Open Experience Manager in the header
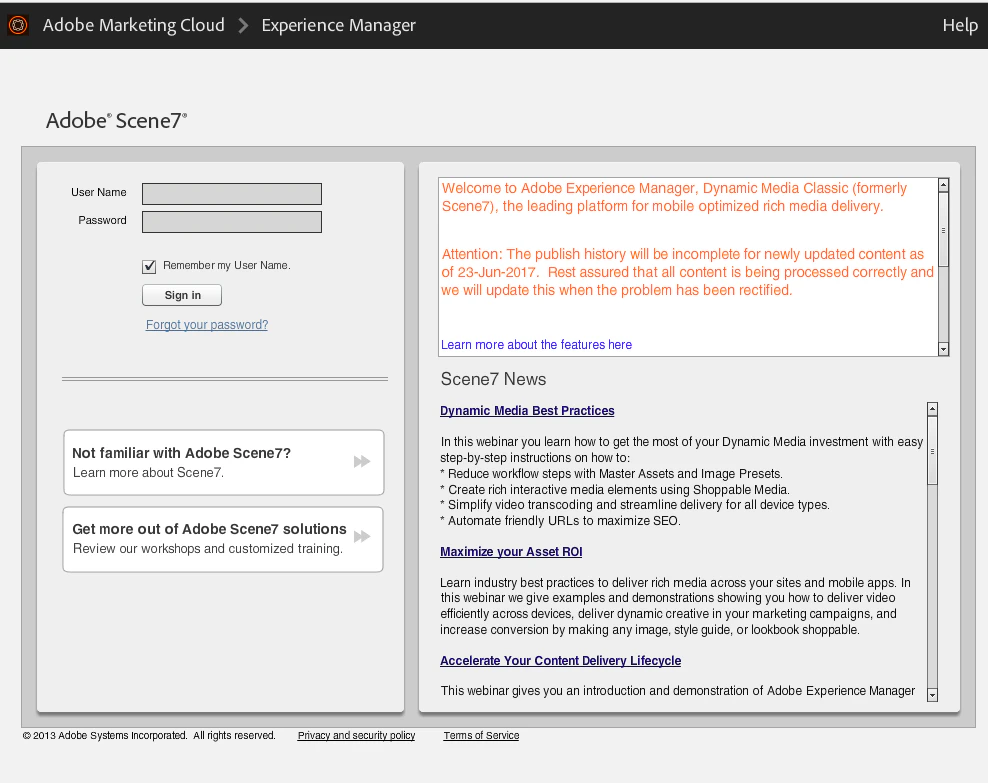The width and height of the screenshot is (988, 783). 338,26
